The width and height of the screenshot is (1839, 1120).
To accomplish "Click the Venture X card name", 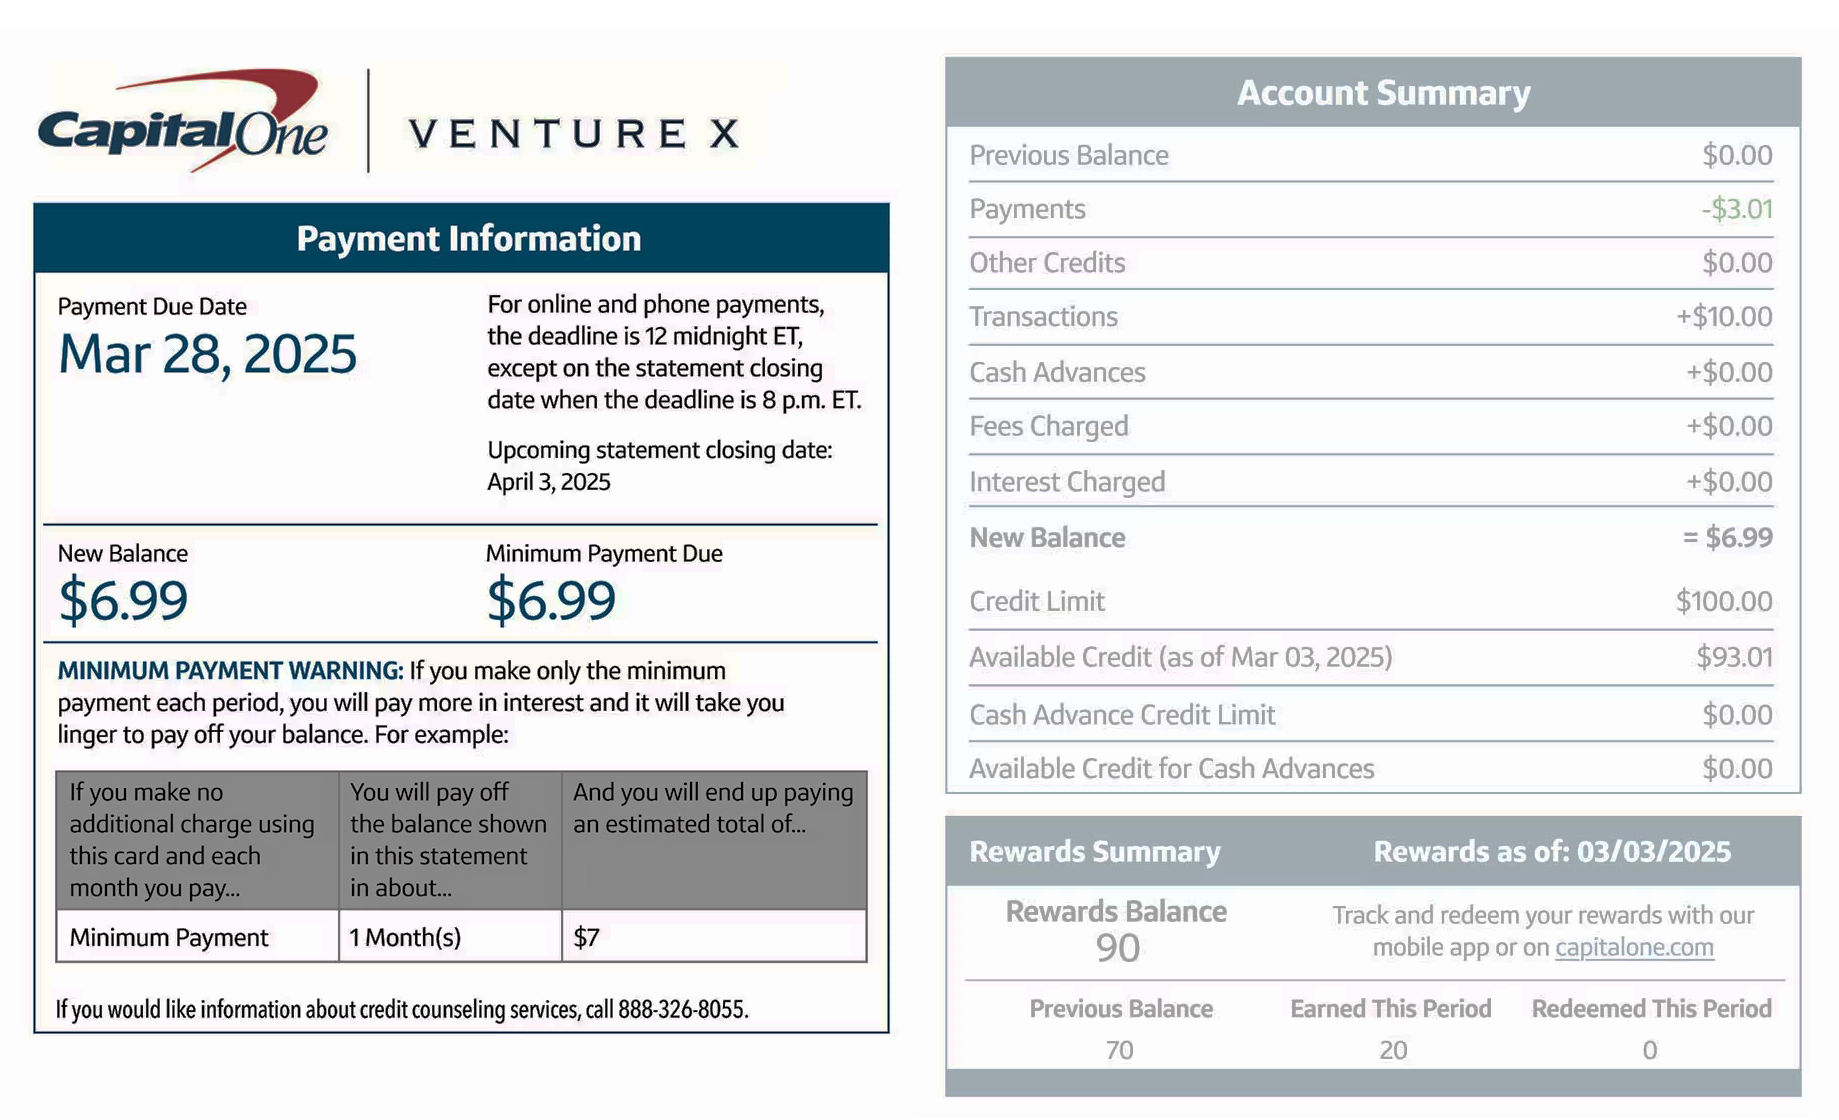I will pos(575,133).
